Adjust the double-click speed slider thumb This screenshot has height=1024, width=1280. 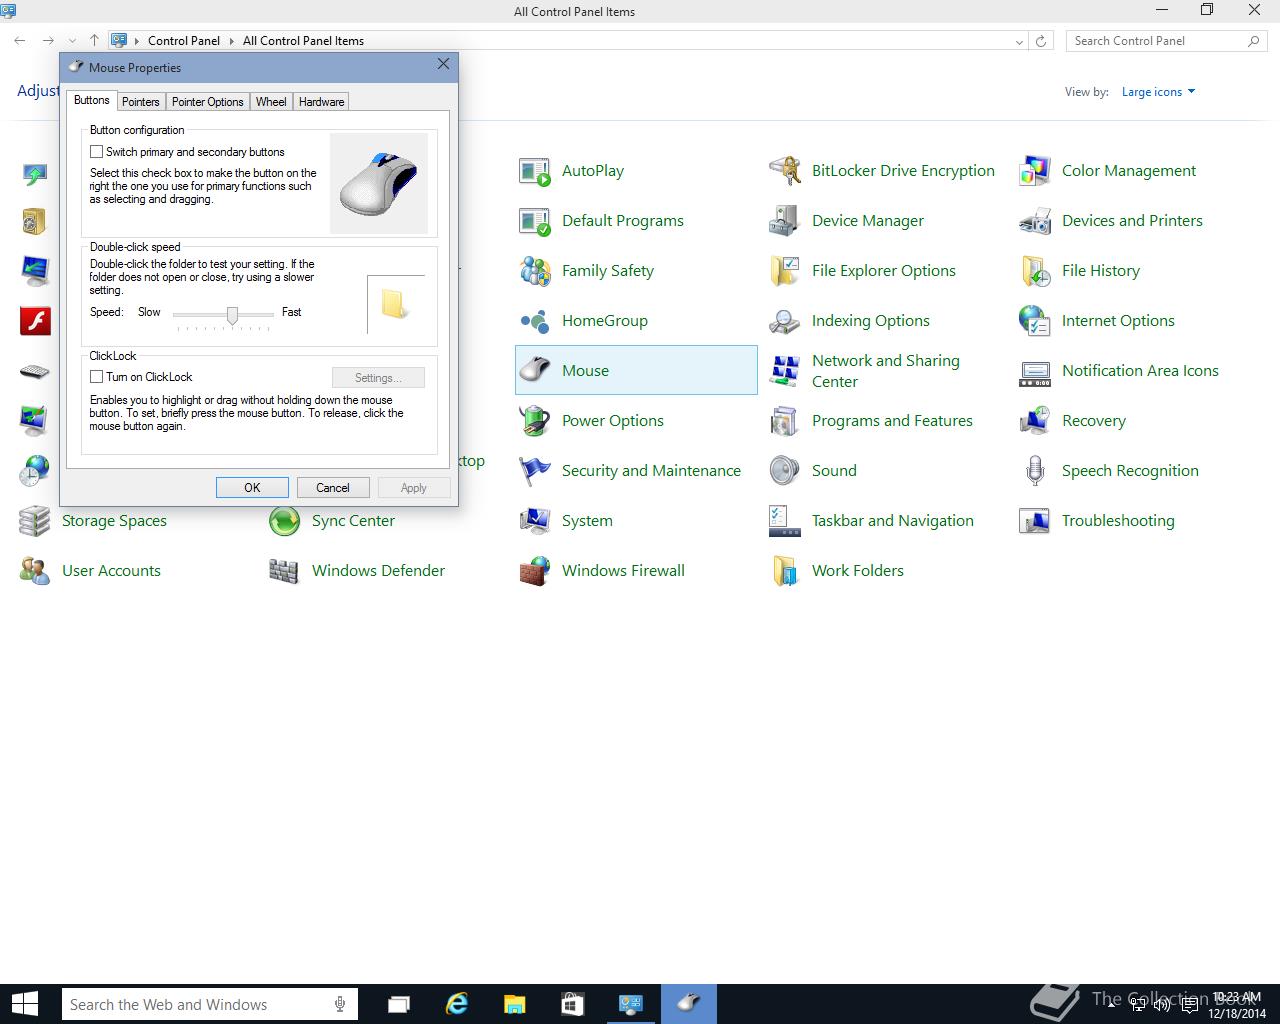click(x=232, y=315)
